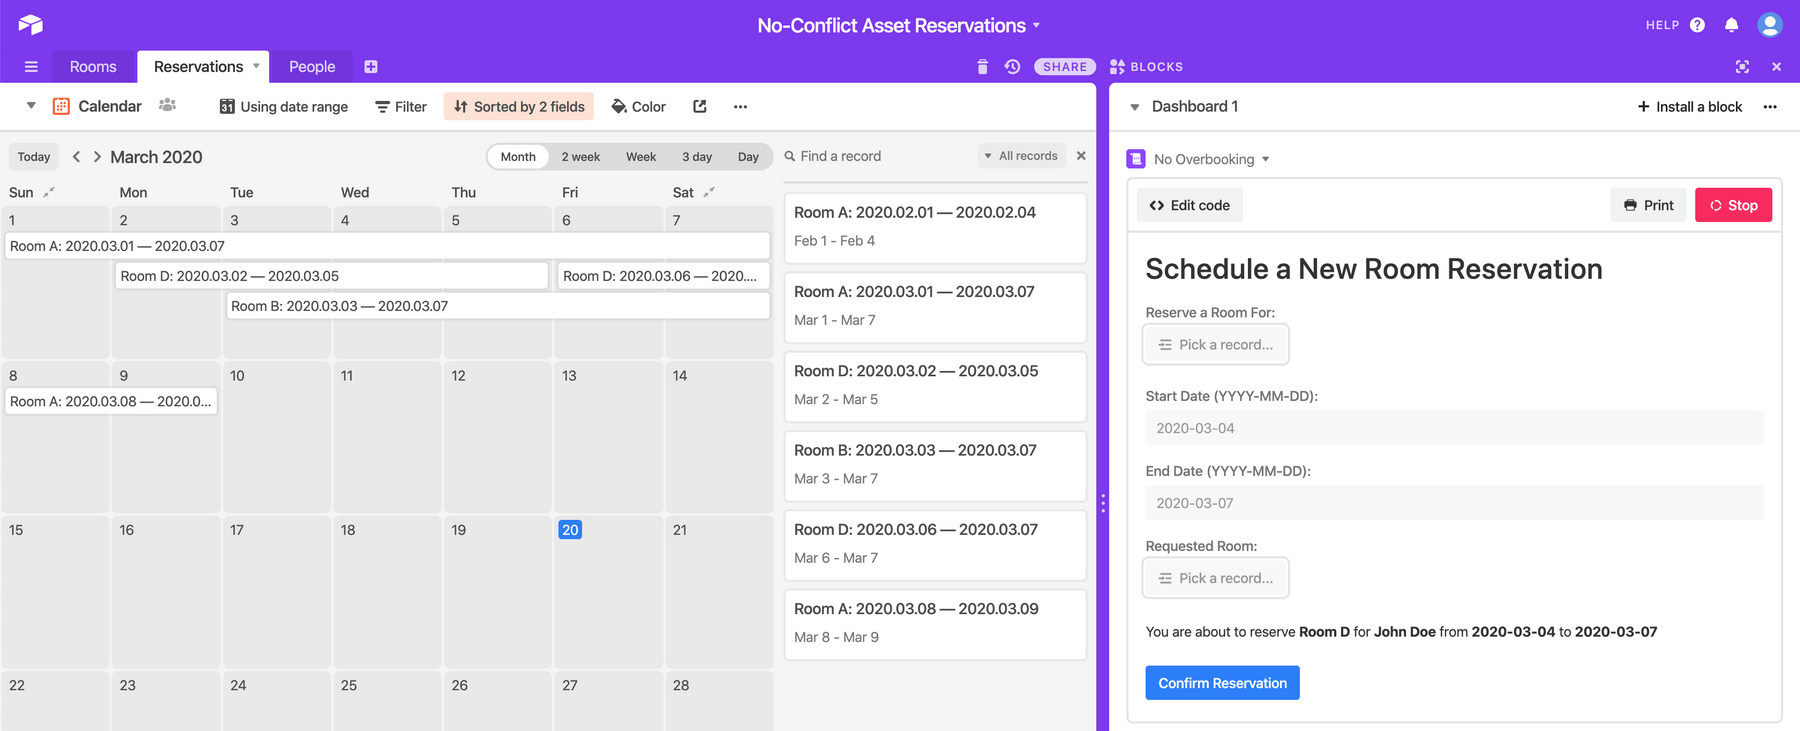This screenshot has width=1800, height=731.
Task: Open the All records dropdown
Action: tap(1020, 156)
